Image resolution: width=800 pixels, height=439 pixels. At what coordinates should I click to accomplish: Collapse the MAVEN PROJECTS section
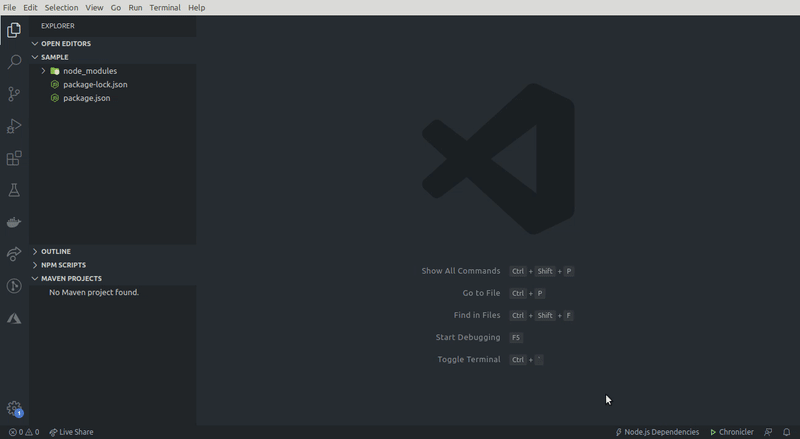tap(35, 278)
